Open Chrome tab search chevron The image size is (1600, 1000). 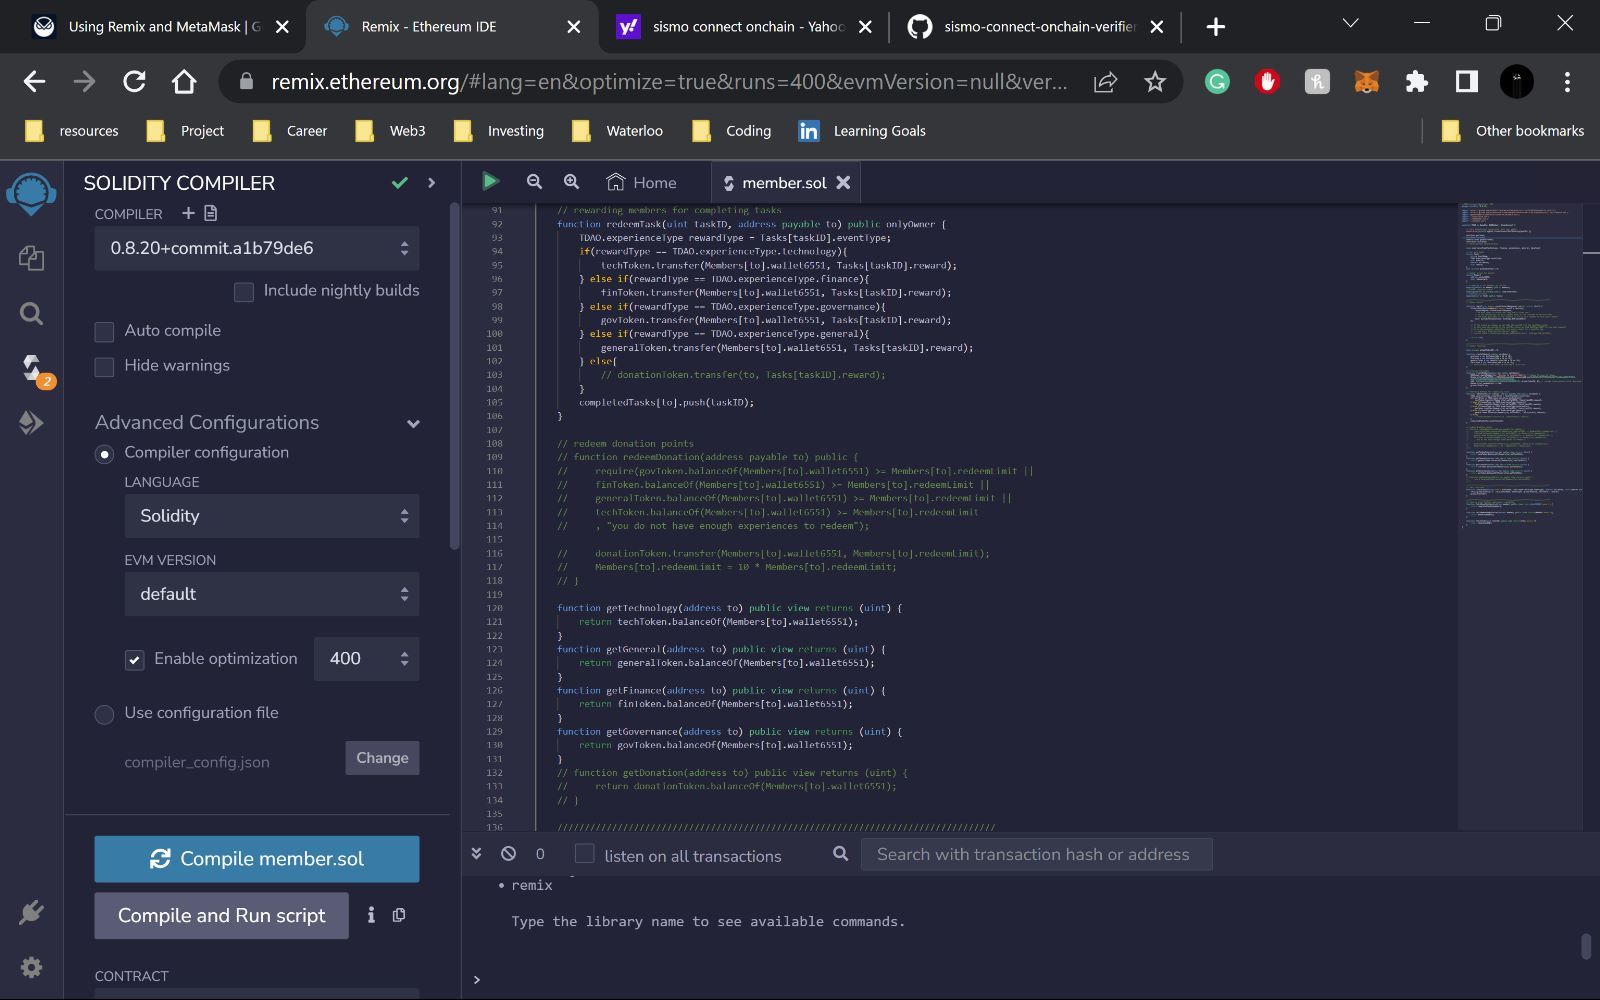(1350, 24)
